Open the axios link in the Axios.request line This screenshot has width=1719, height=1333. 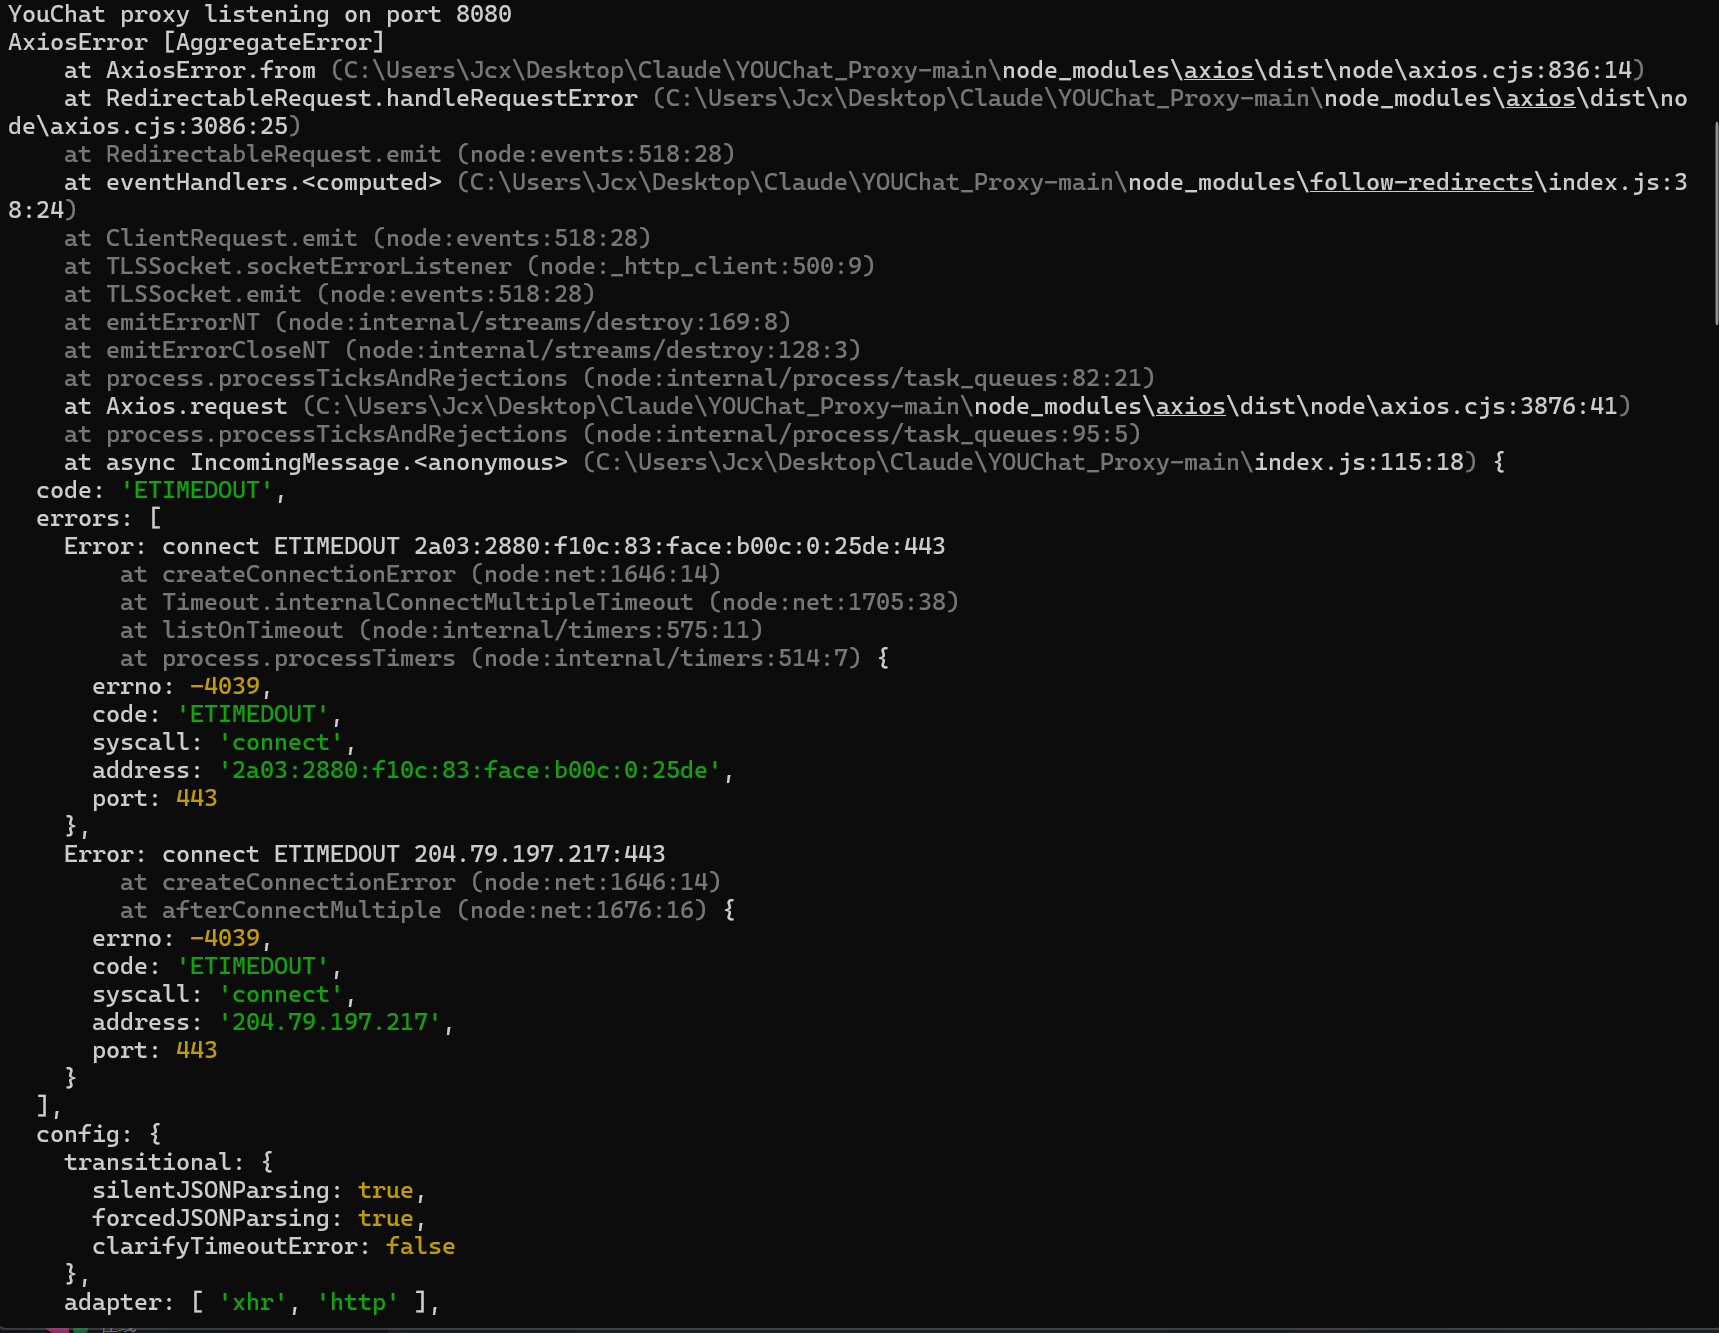(x=1190, y=406)
